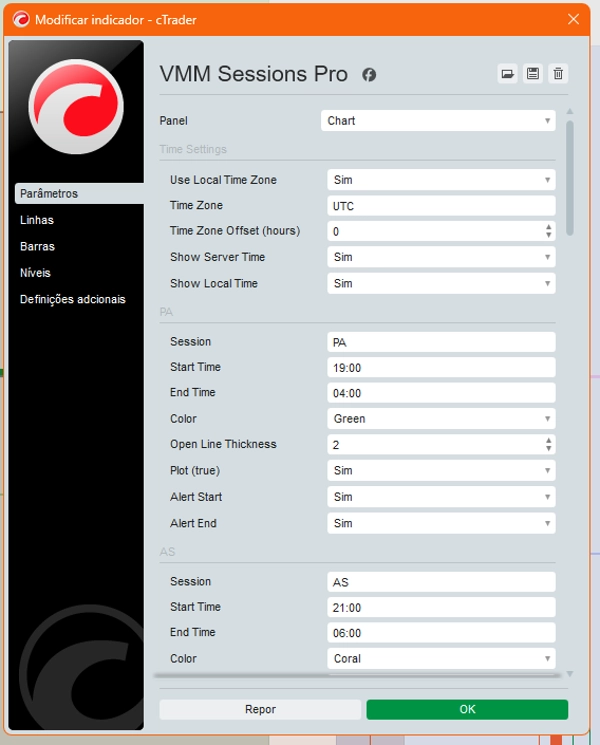Click the scrollbar down arrow
The width and height of the screenshot is (600, 745).
[570, 674]
